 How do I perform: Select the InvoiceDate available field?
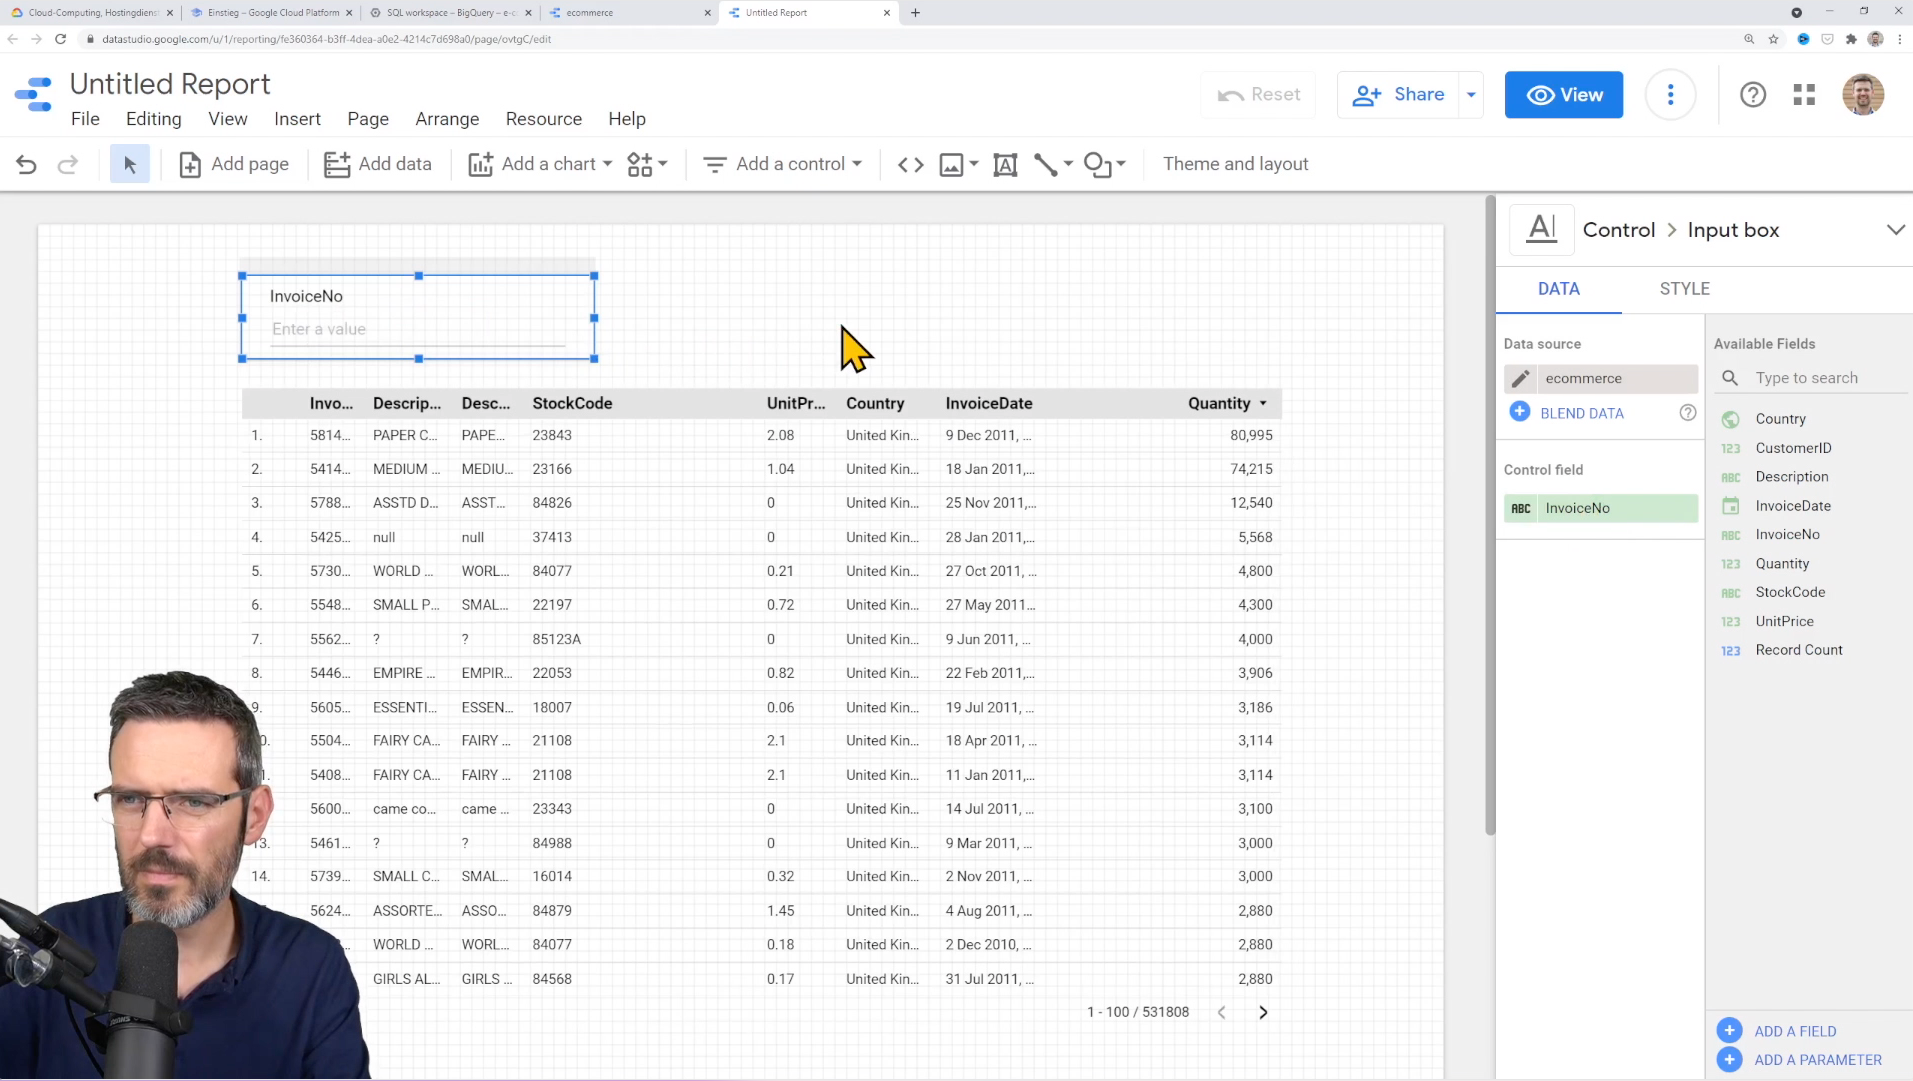pyautogui.click(x=1793, y=506)
